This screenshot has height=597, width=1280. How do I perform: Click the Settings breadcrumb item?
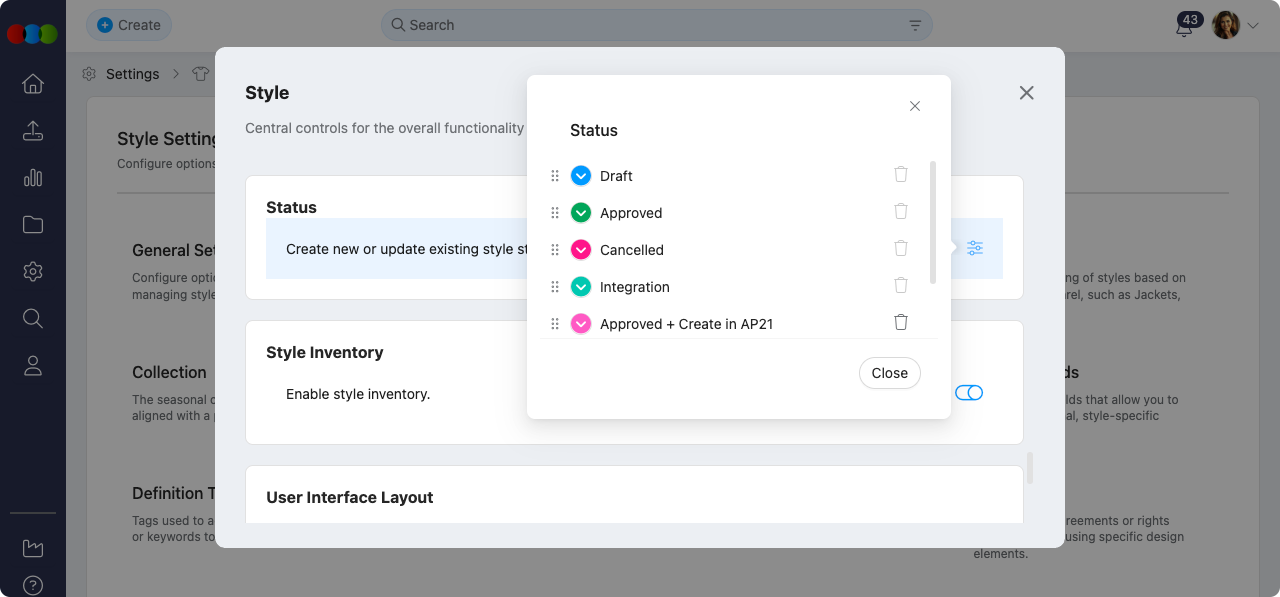click(132, 74)
